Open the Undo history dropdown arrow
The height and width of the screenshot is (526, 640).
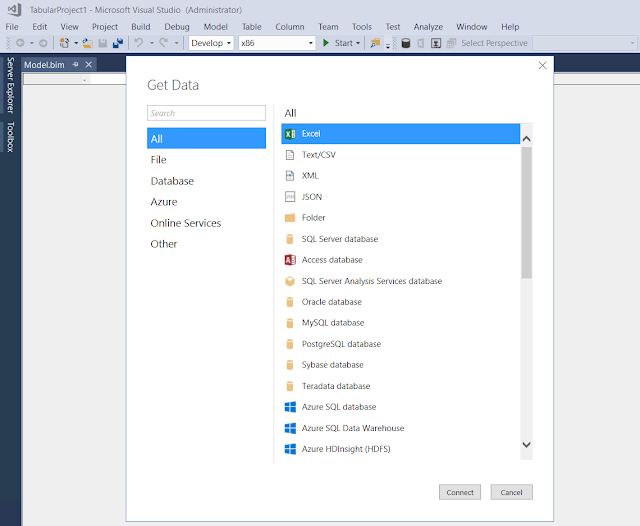tap(151, 43)
